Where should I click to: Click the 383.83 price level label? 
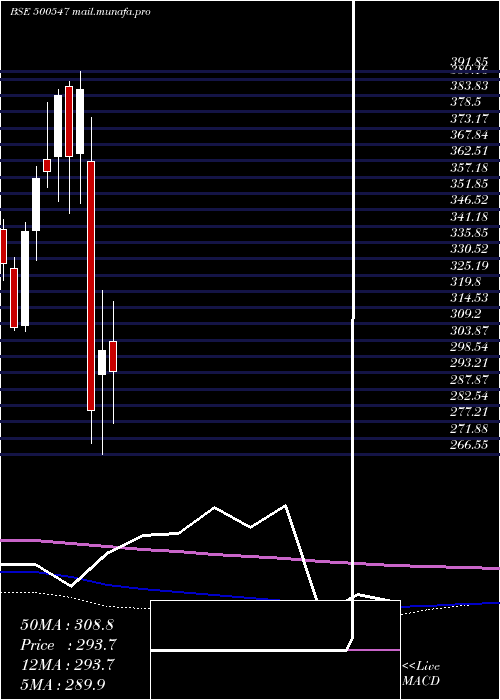469,87
